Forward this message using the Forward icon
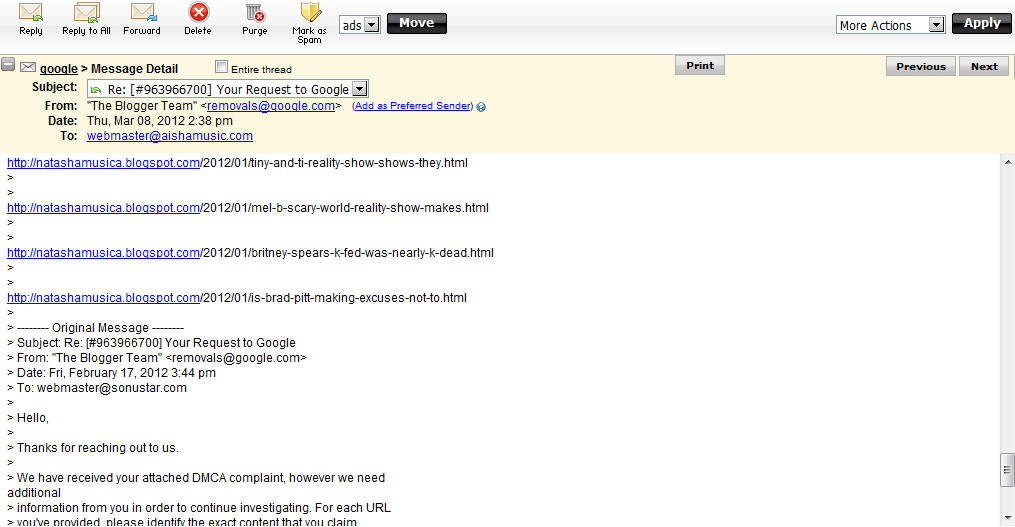 tap(142, 13)
